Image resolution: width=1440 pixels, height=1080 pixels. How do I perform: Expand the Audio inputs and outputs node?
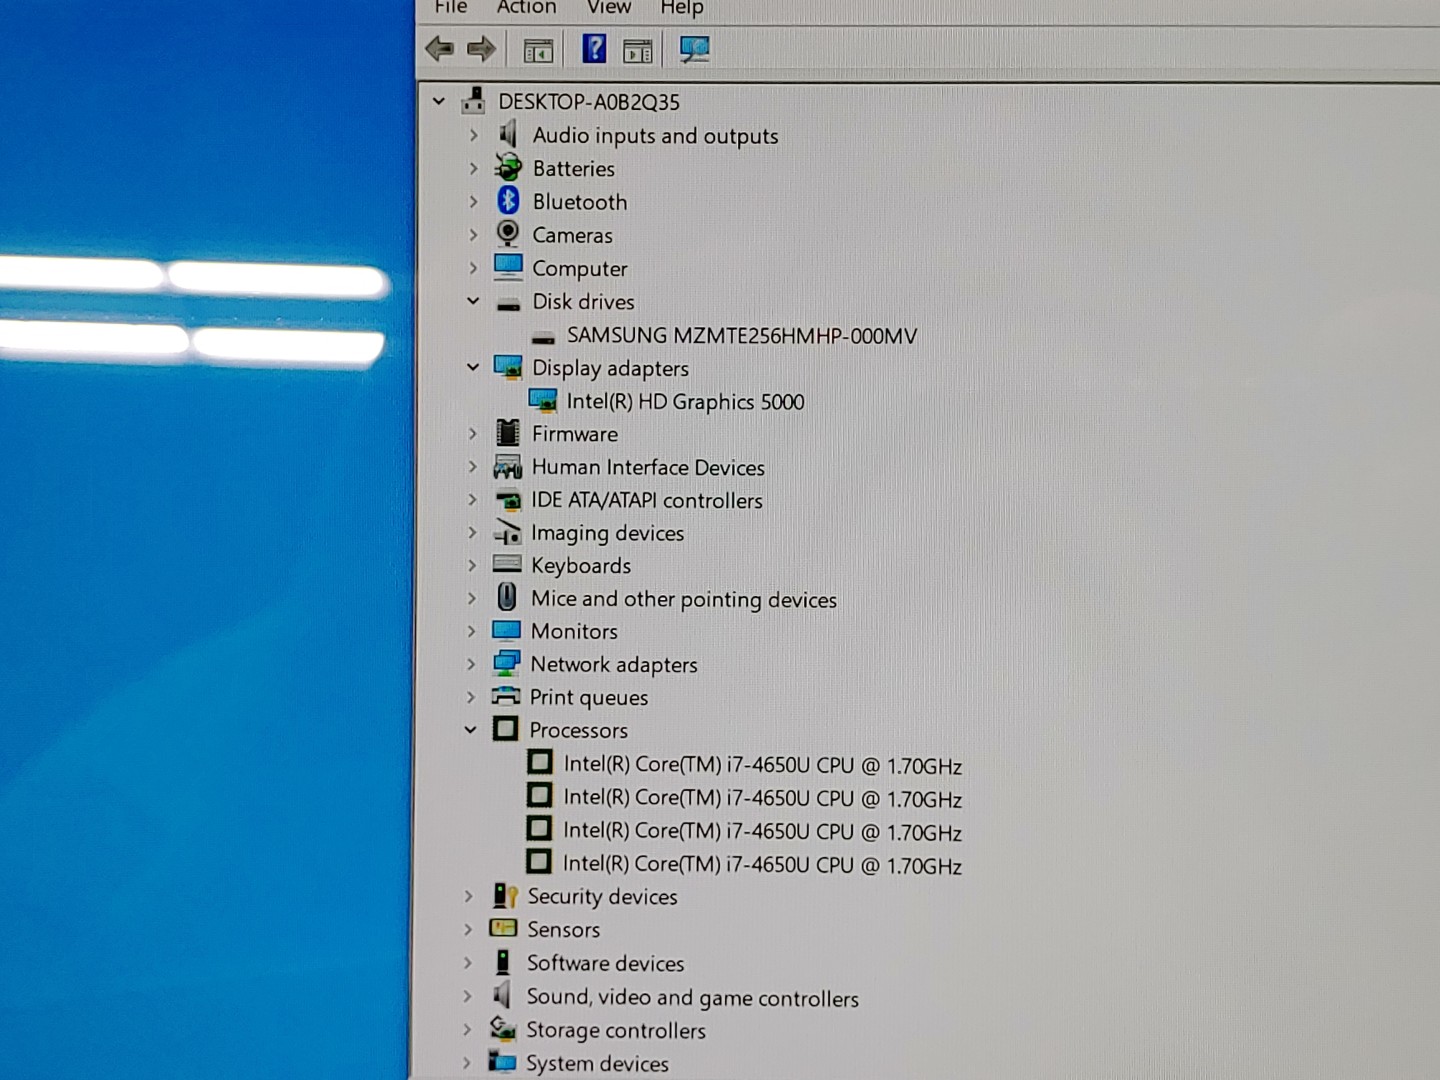pyautogui.click(x=474, y=135)
